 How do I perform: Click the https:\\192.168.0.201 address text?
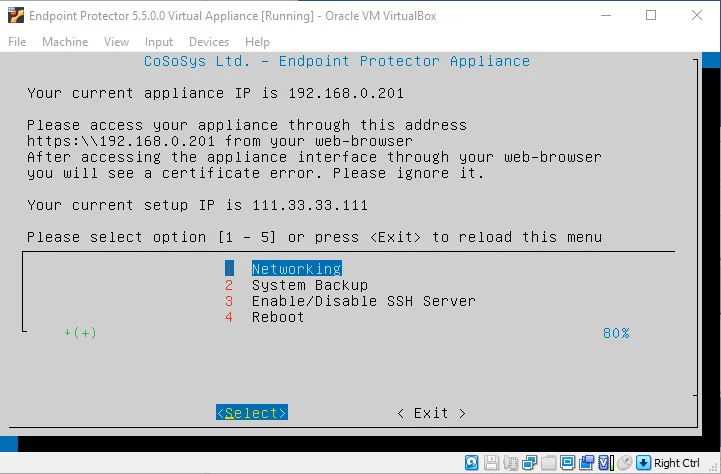(120, 141)
